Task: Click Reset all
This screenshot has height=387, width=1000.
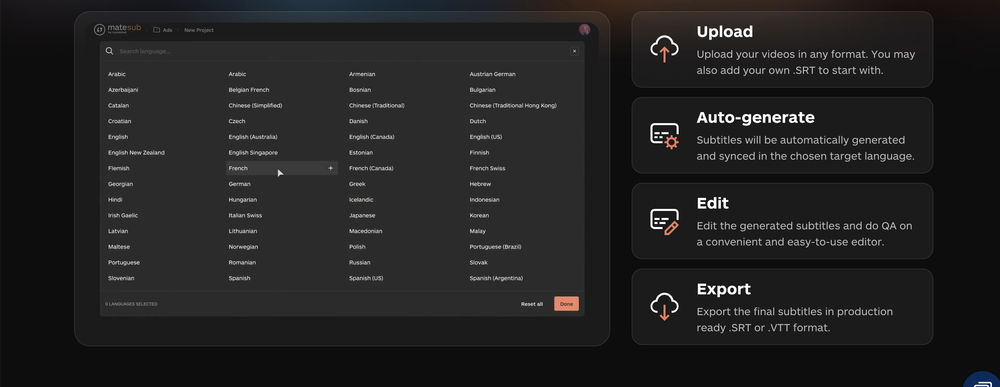Action: coord(532,304)
